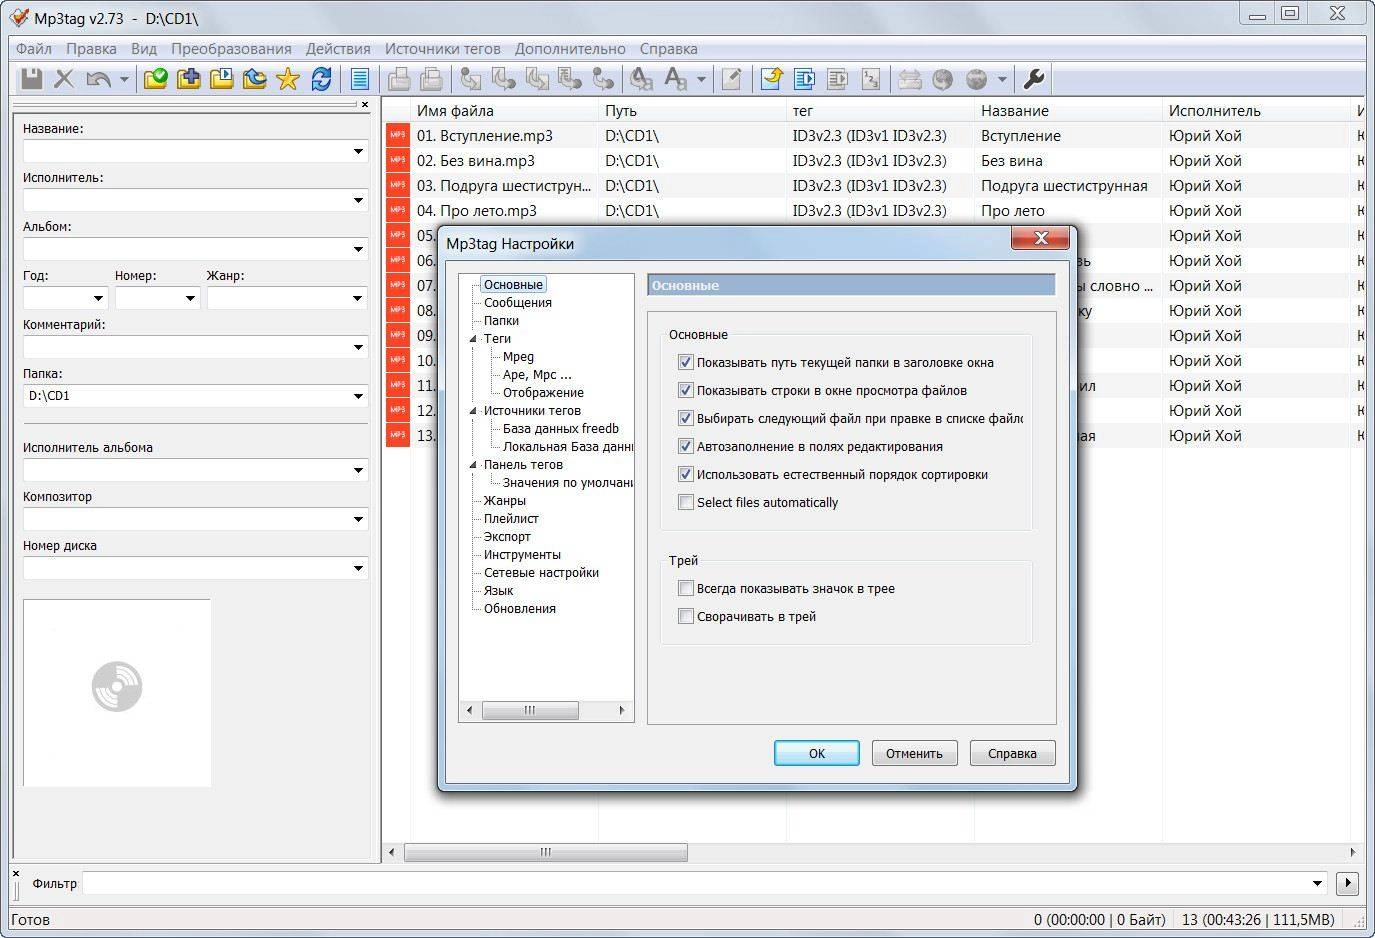Click the first greyed converter icon

pos(469,79)
